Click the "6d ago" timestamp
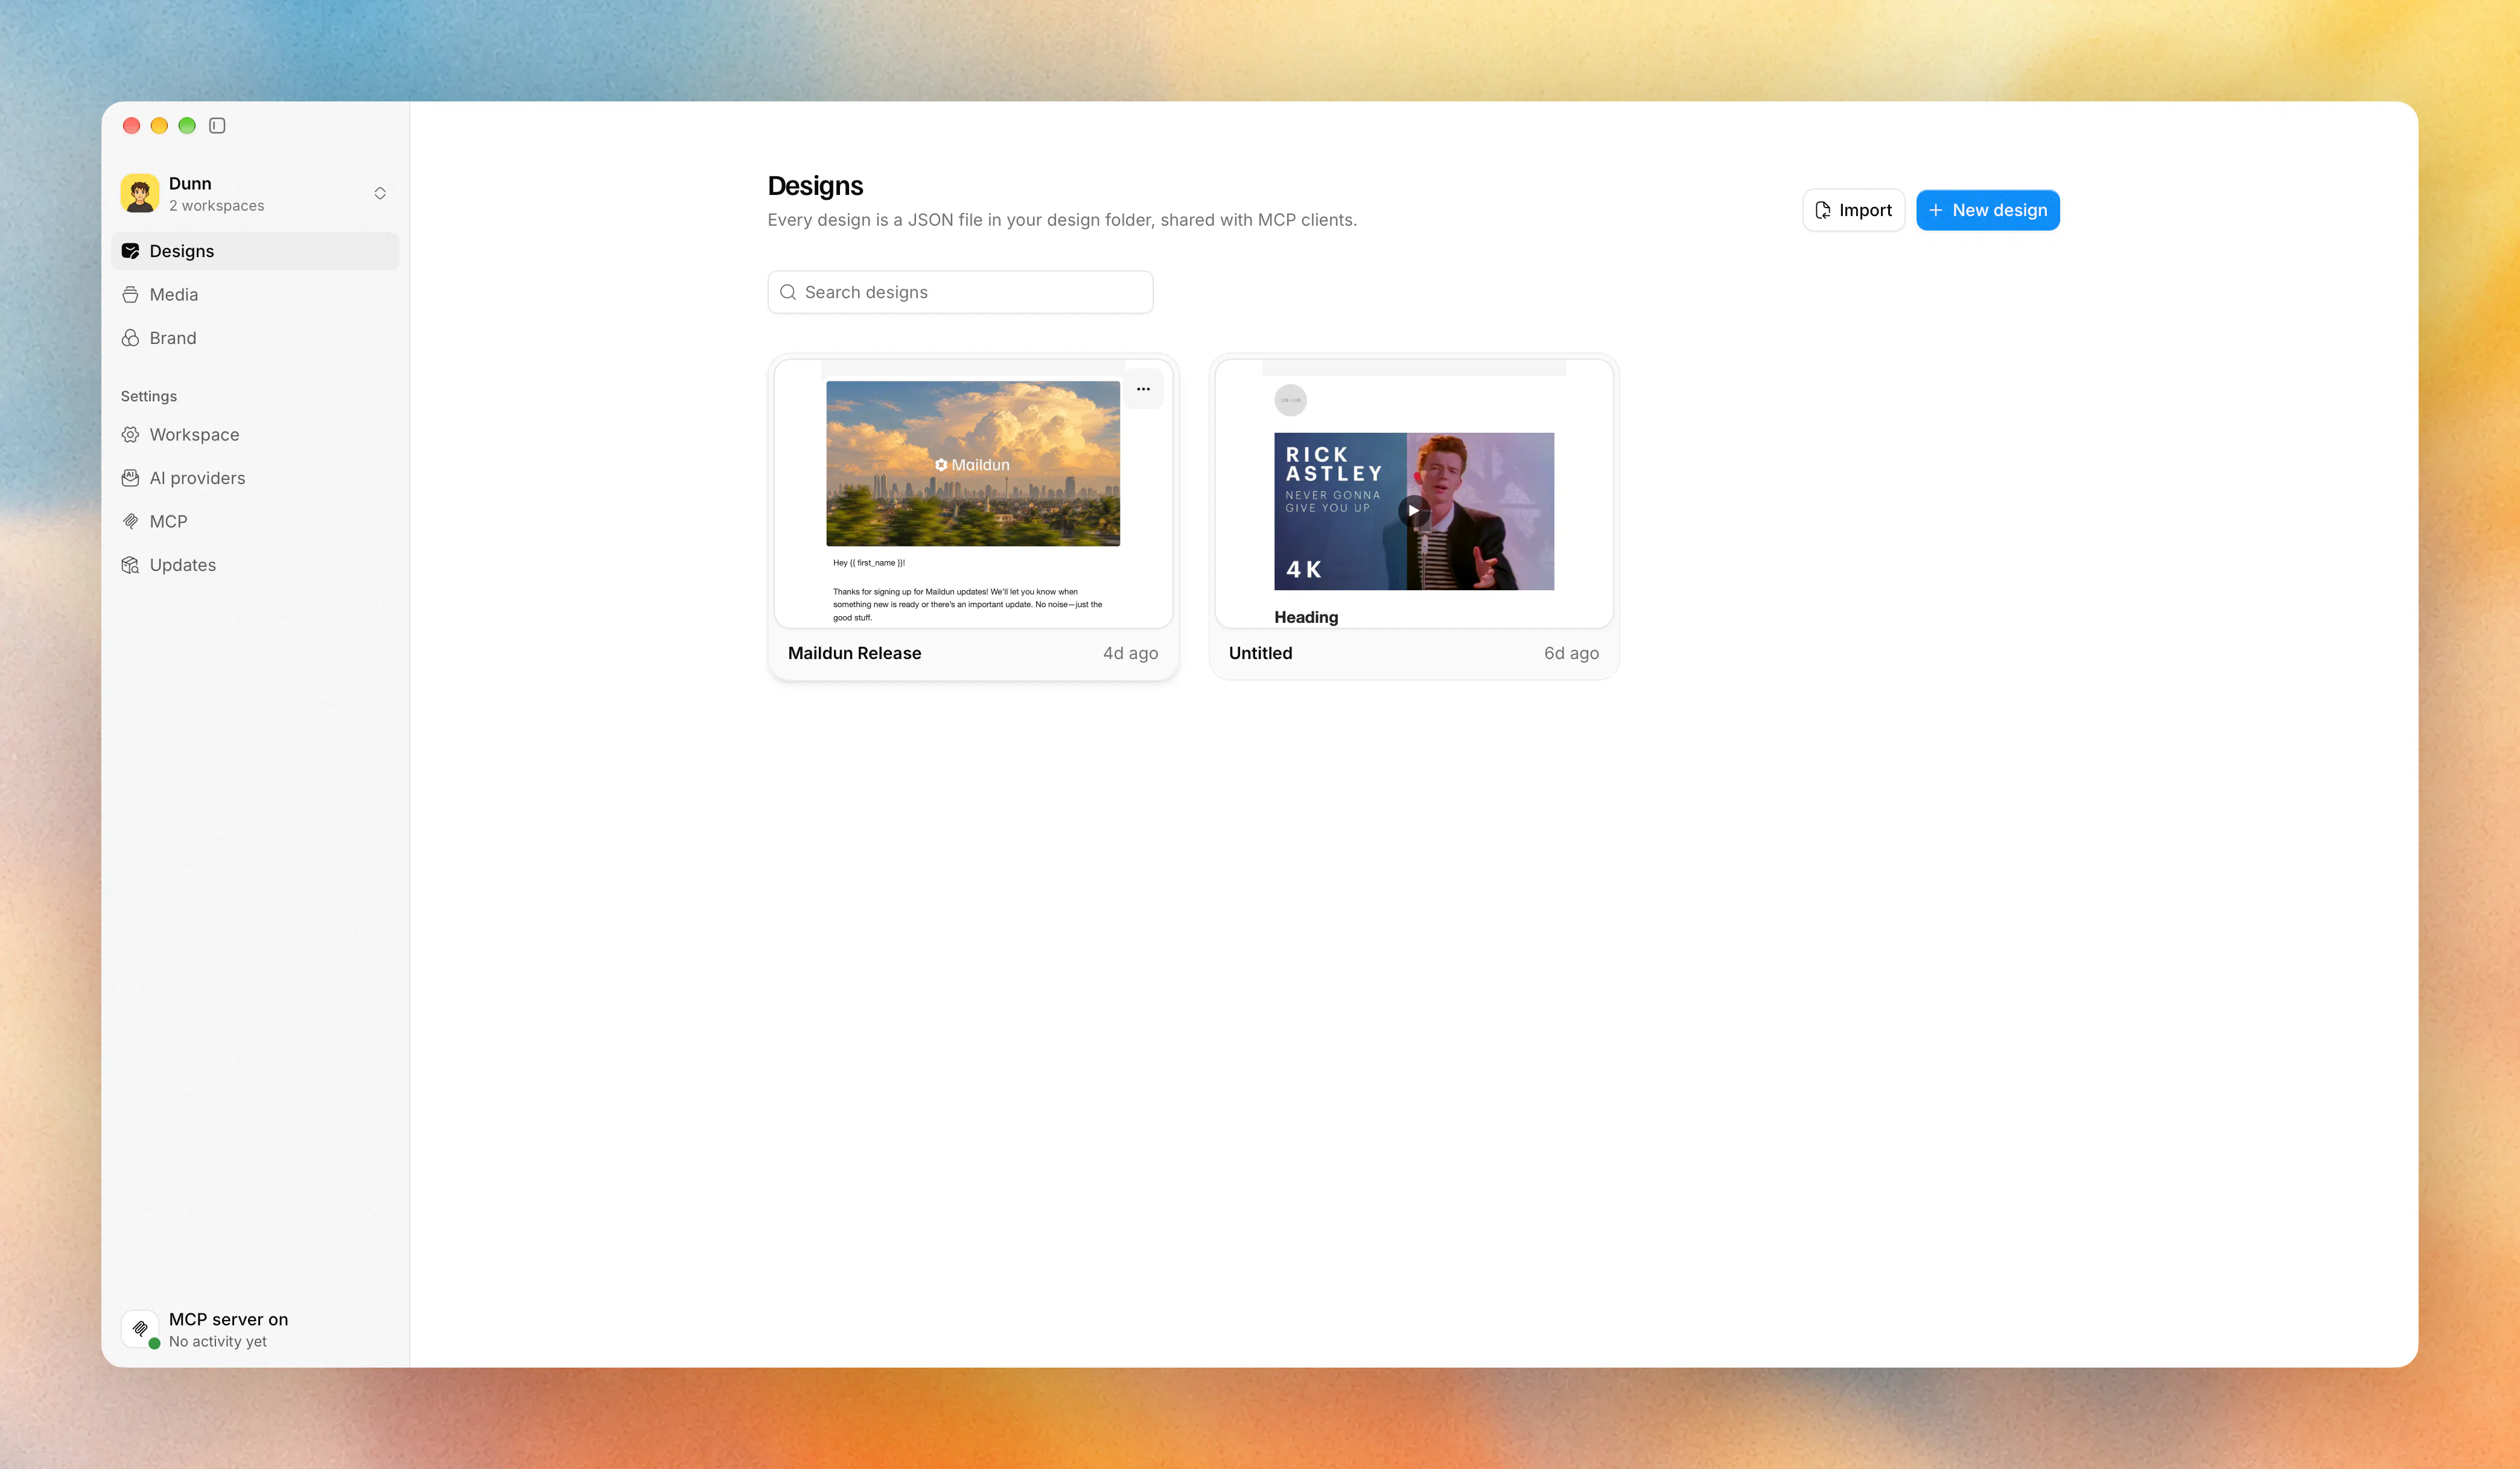Viewport: 2520px width, 1469px height. 1571,653
